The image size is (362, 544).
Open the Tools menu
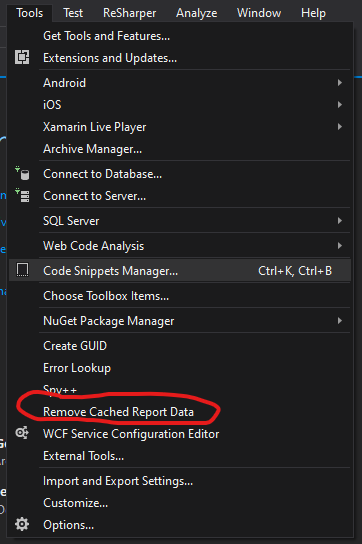coord(30,13)
